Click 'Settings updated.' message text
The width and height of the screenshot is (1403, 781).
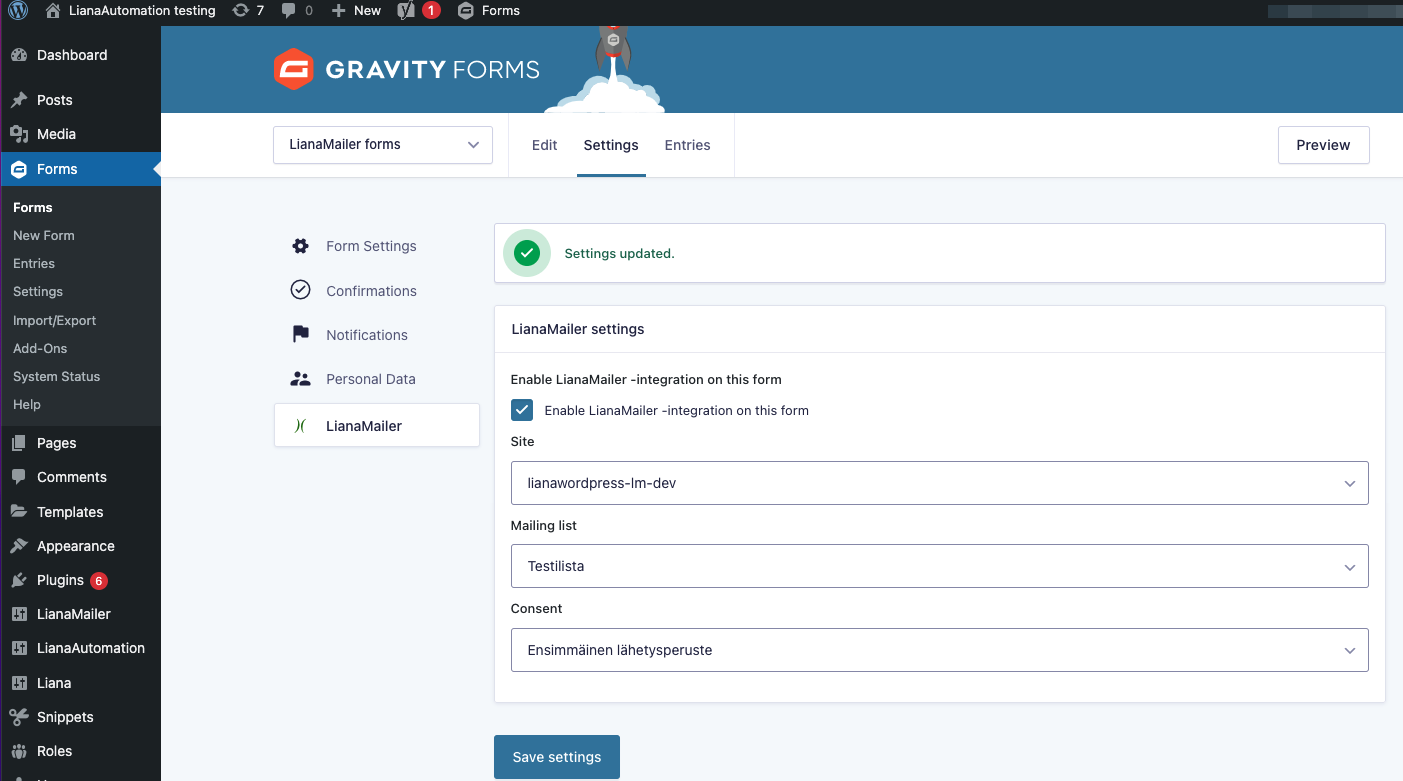(x=620, y=253)
